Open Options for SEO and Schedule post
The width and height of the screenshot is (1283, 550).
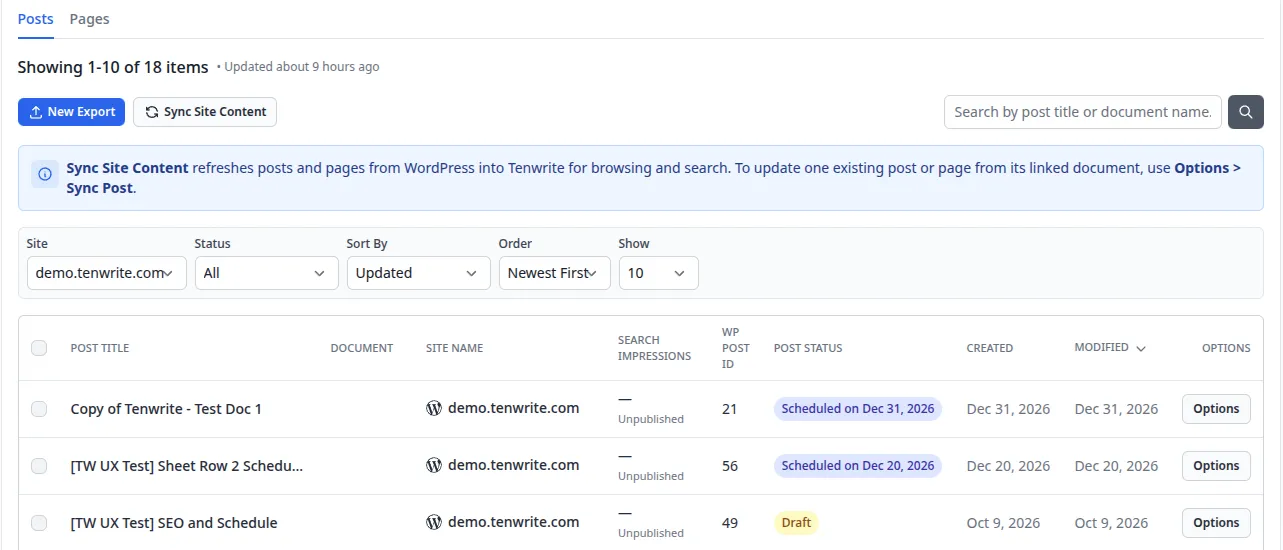pos(1216,523)
